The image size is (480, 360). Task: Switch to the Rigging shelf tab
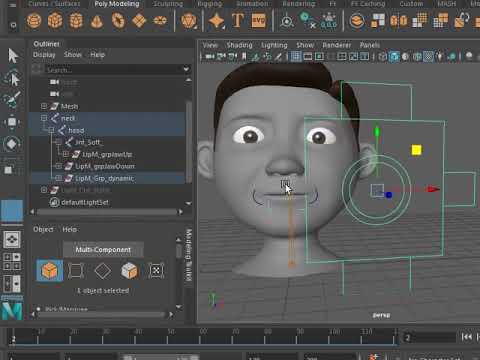[x=210, y=4]
